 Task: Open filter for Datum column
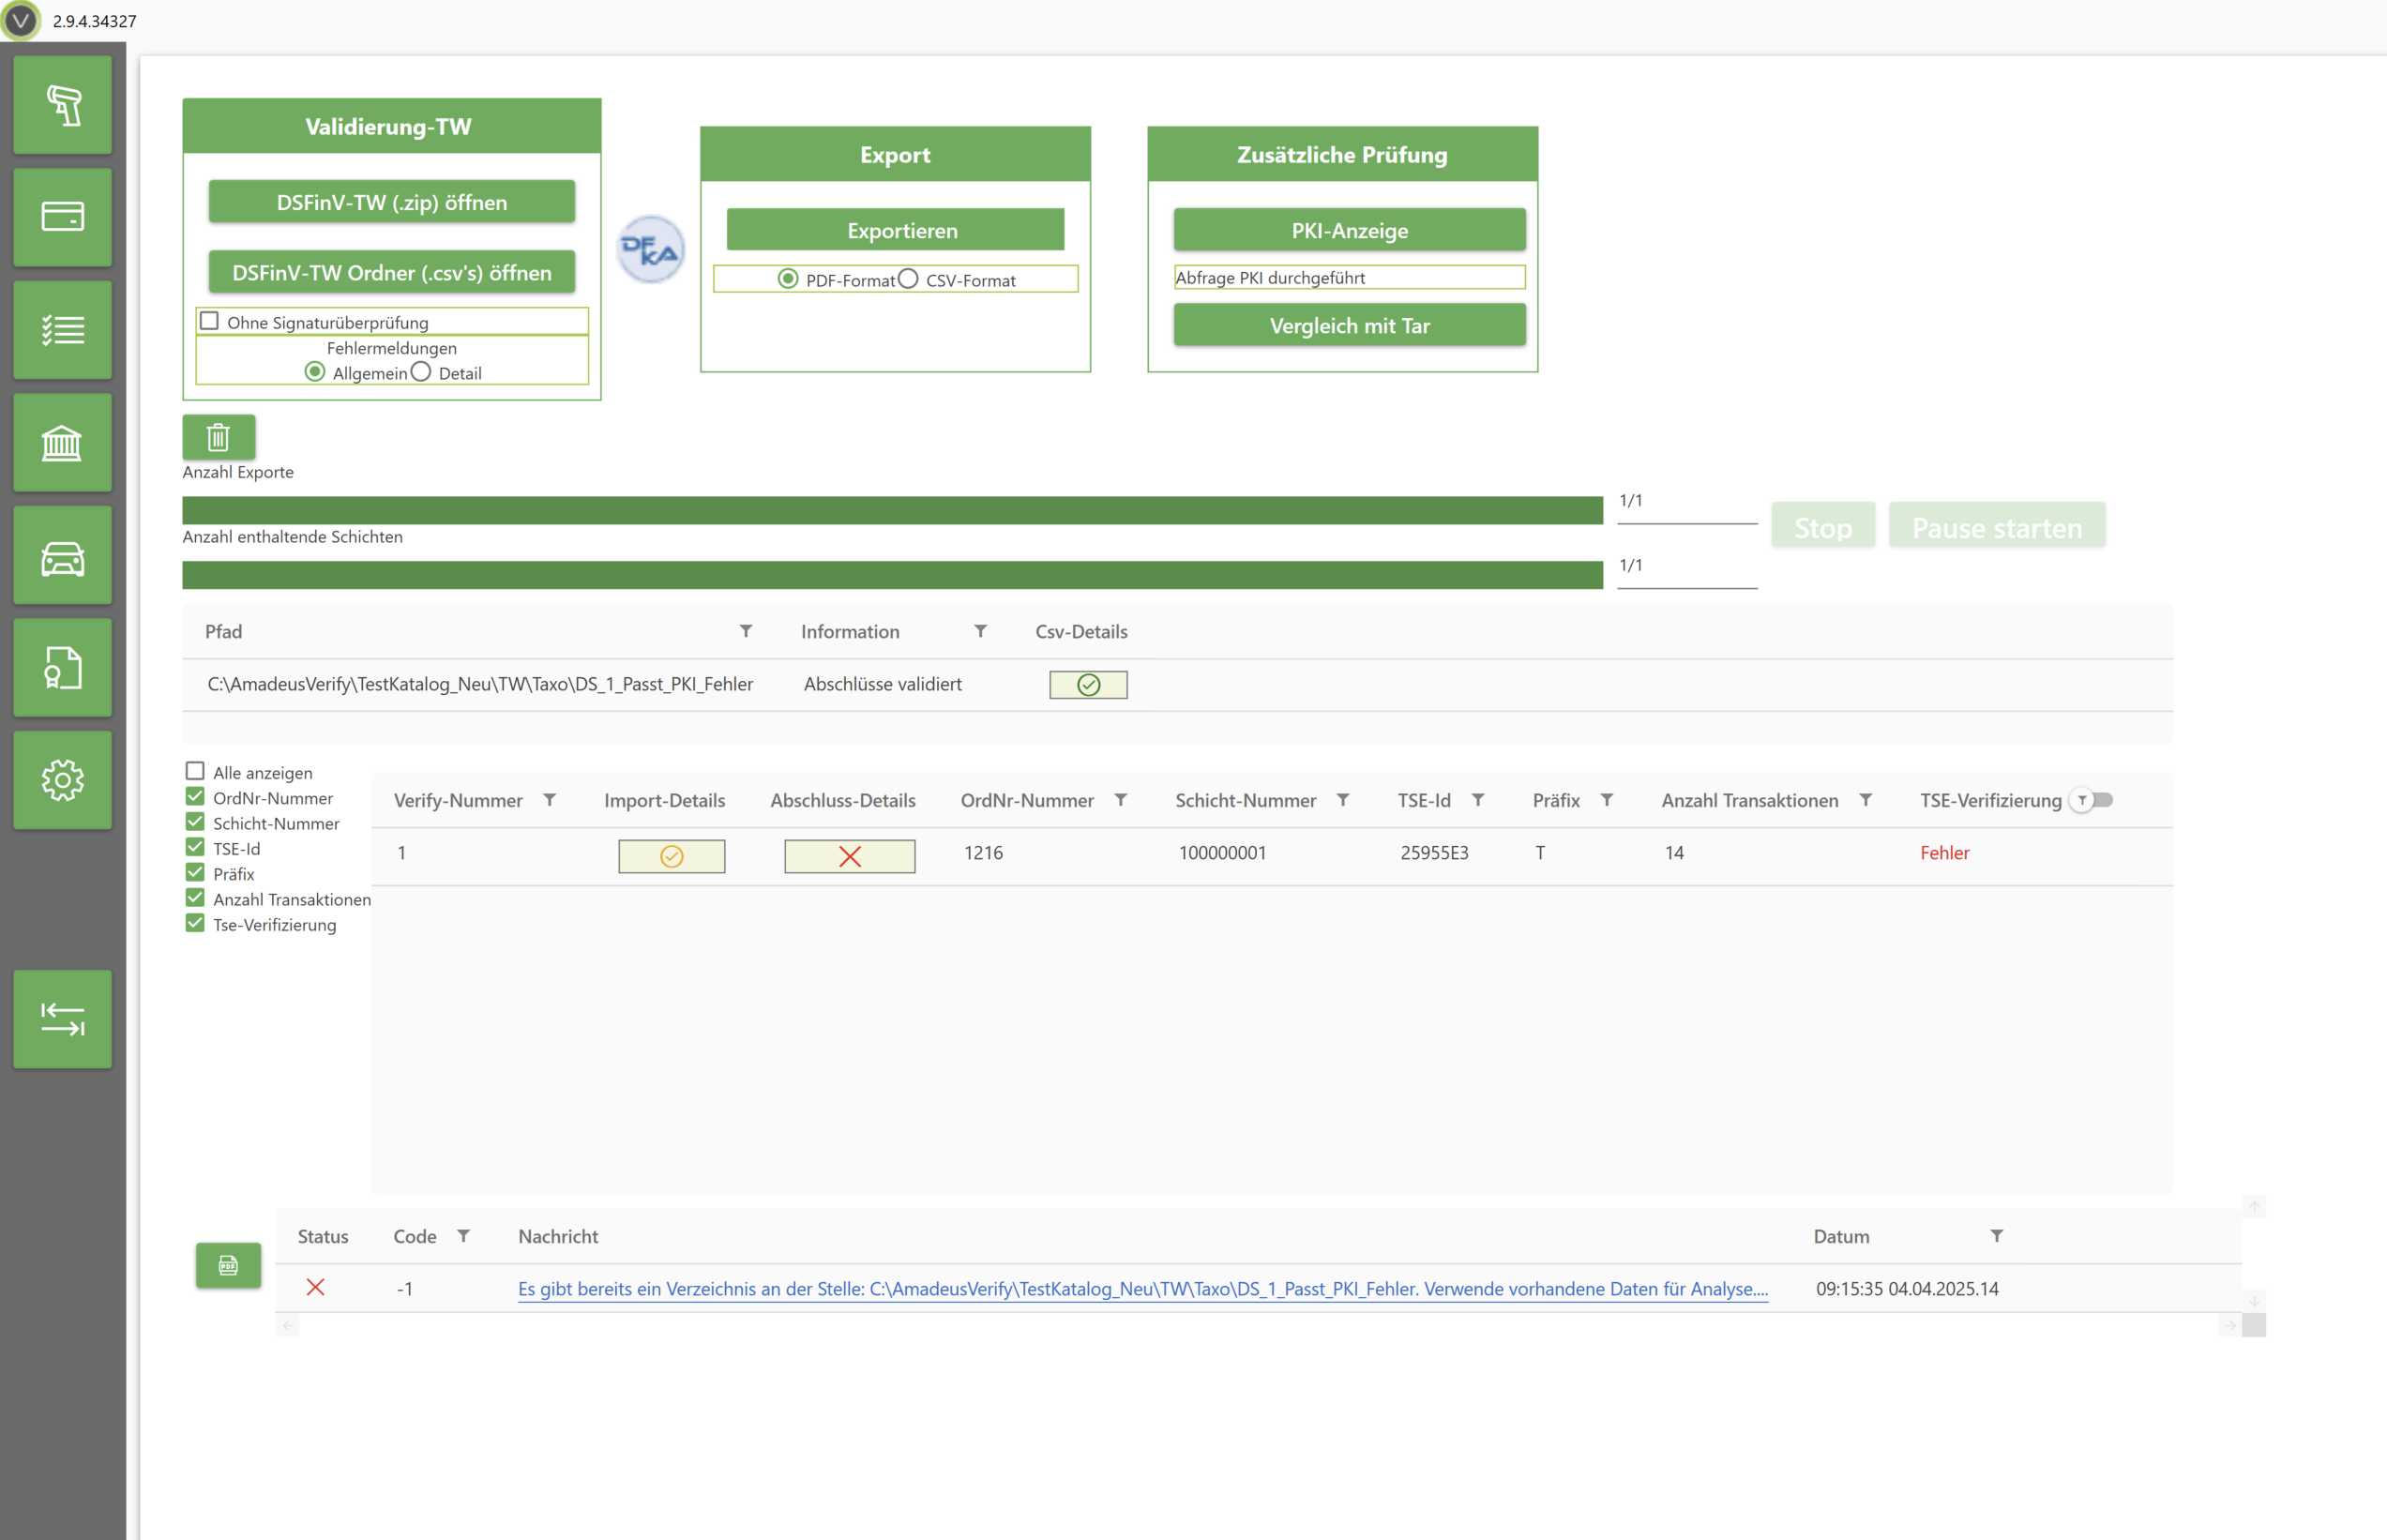pos(1996,1236)
